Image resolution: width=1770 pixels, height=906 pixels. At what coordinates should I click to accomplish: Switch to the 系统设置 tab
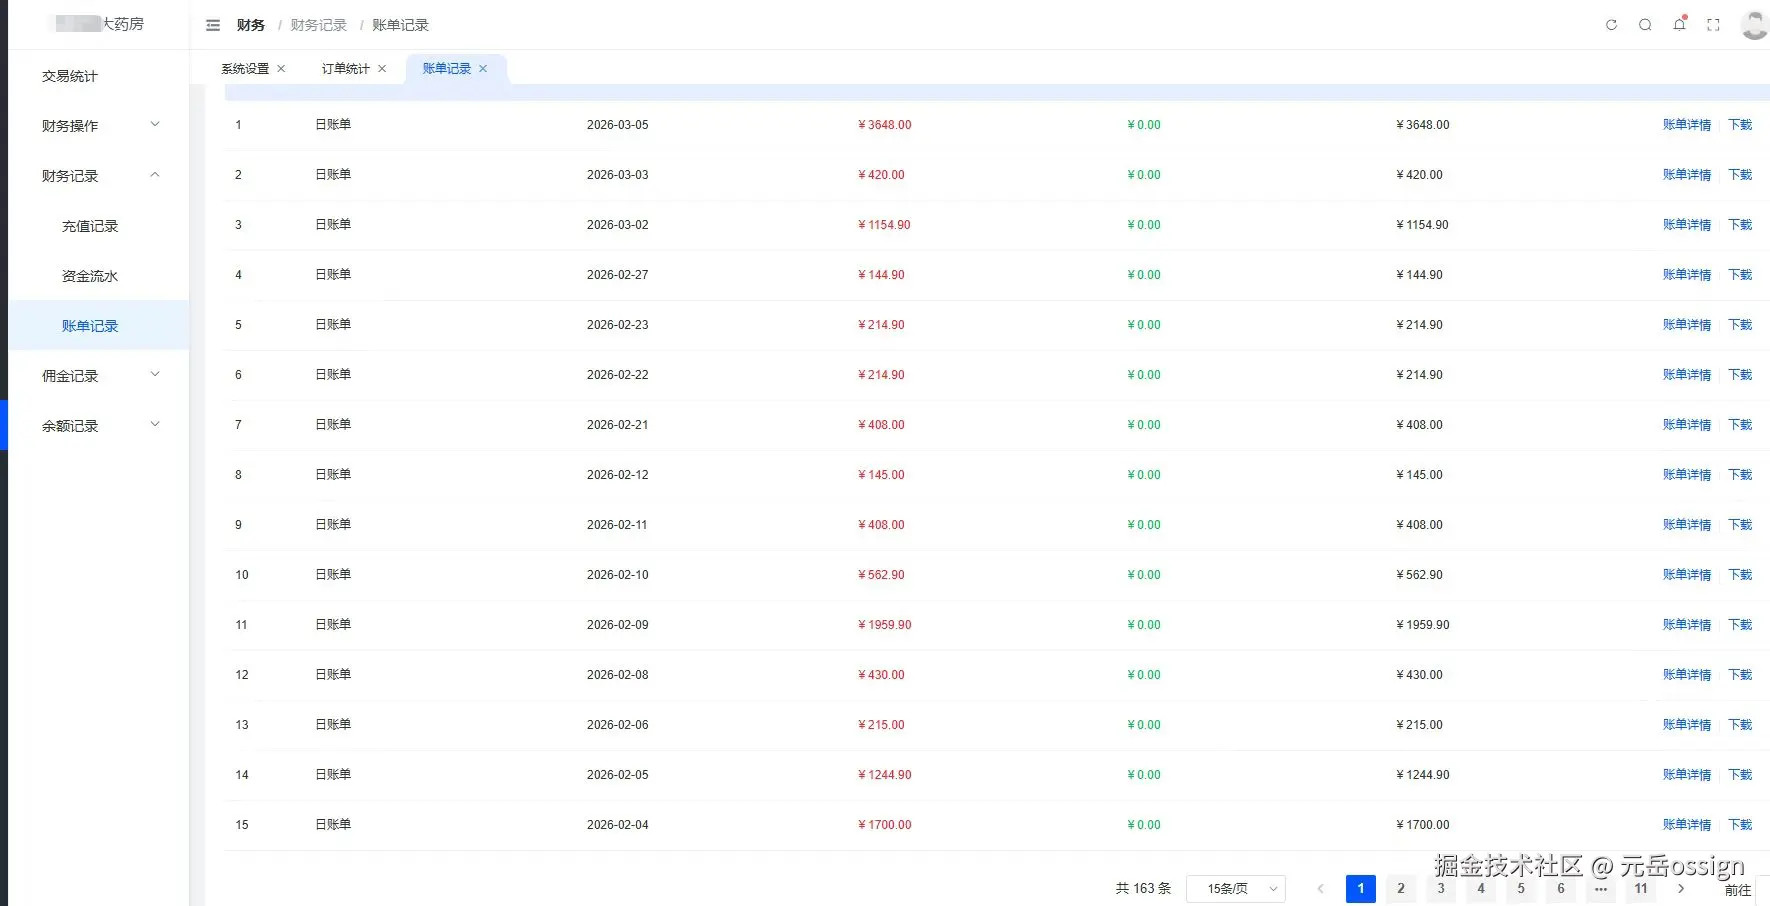click(x=245, y=69)
